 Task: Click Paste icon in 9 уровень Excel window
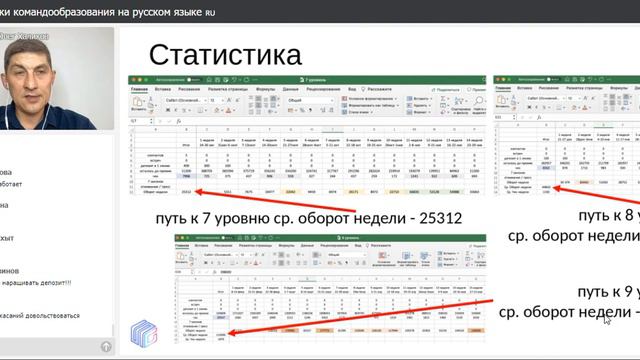tap(181, 256)
